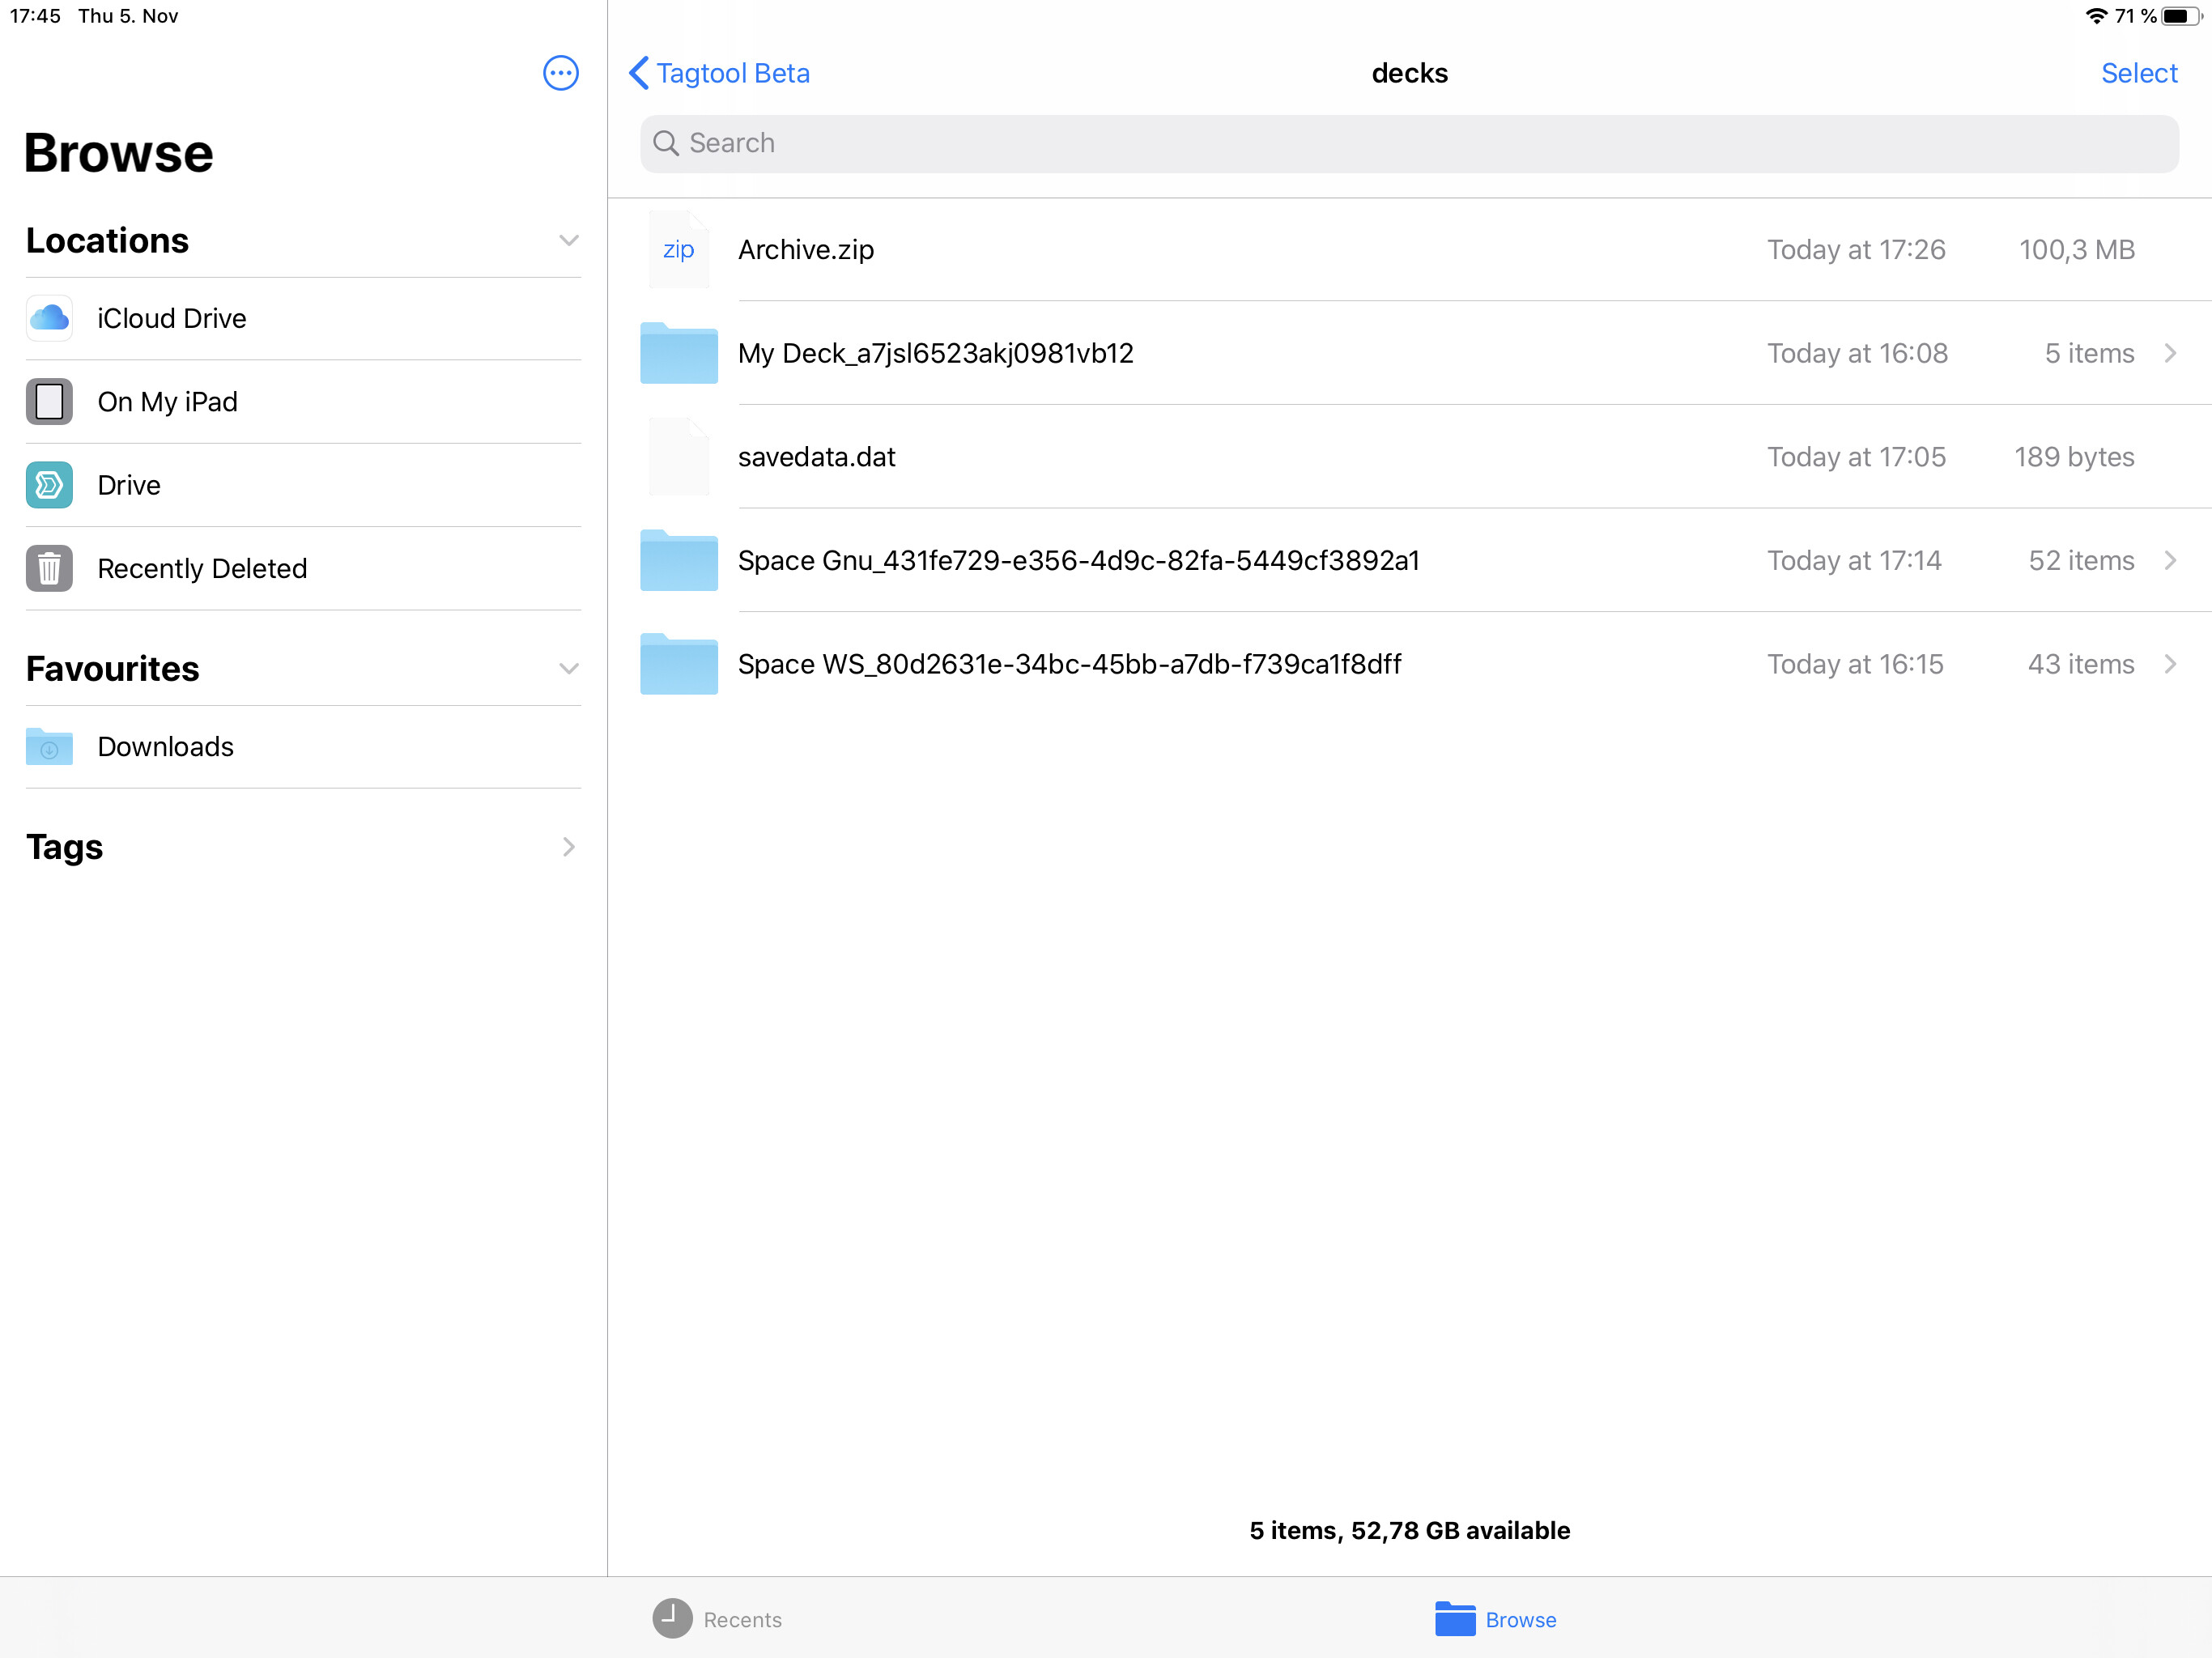The width and height of the screenshot is (2212, 1658).
Task: Click the On My iPad device icon
Action: [49, 401]
